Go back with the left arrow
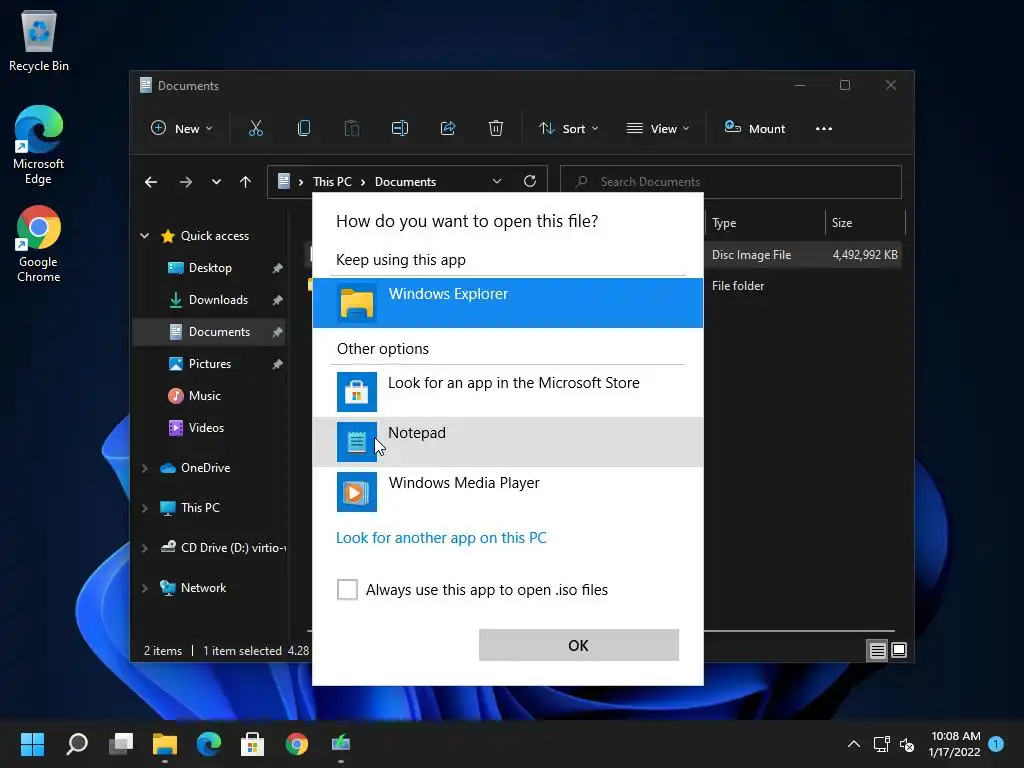This screenshot has height=768, width=1024. coord(151,182)
